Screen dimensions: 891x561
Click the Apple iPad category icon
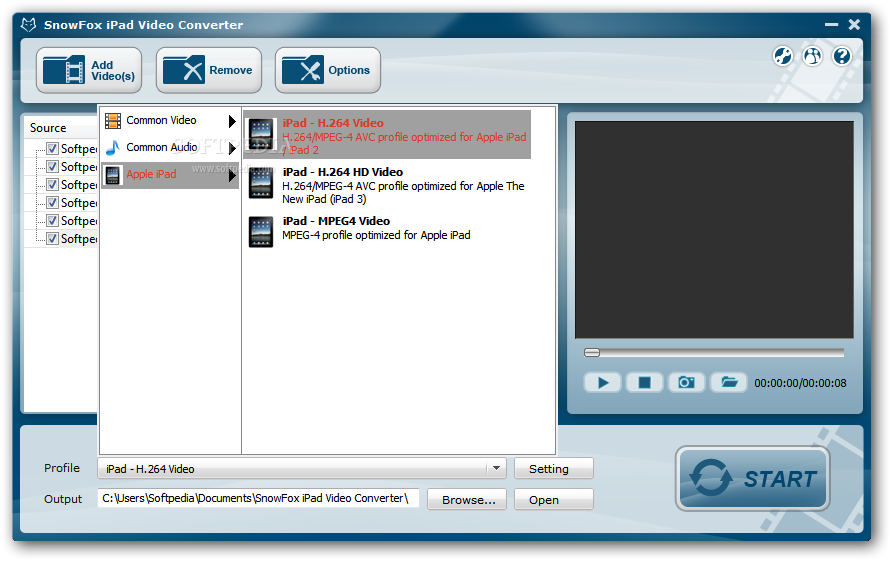[x=113, y=175]
